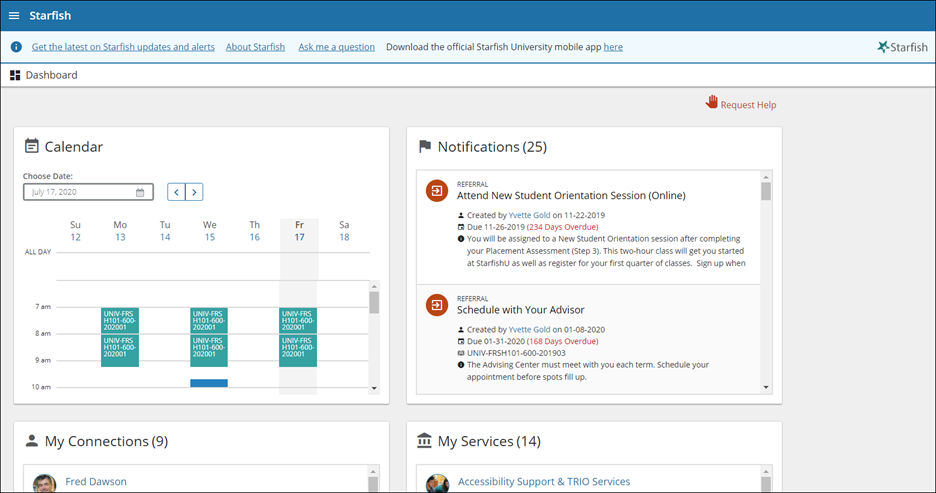
Task: Go to next week with right arrow
Action: 194,192
